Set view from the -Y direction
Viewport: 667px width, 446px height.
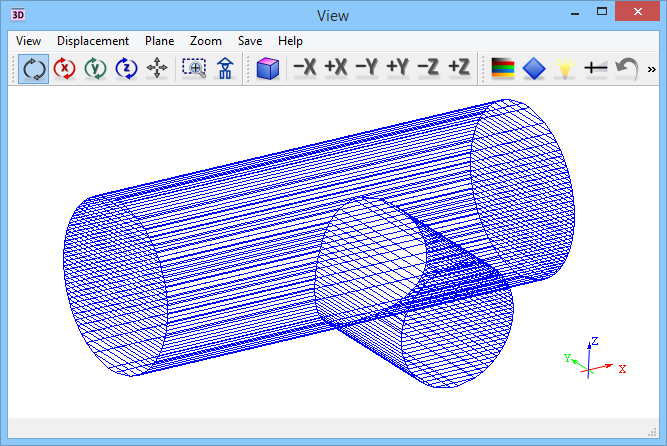(x=367, y=67)
